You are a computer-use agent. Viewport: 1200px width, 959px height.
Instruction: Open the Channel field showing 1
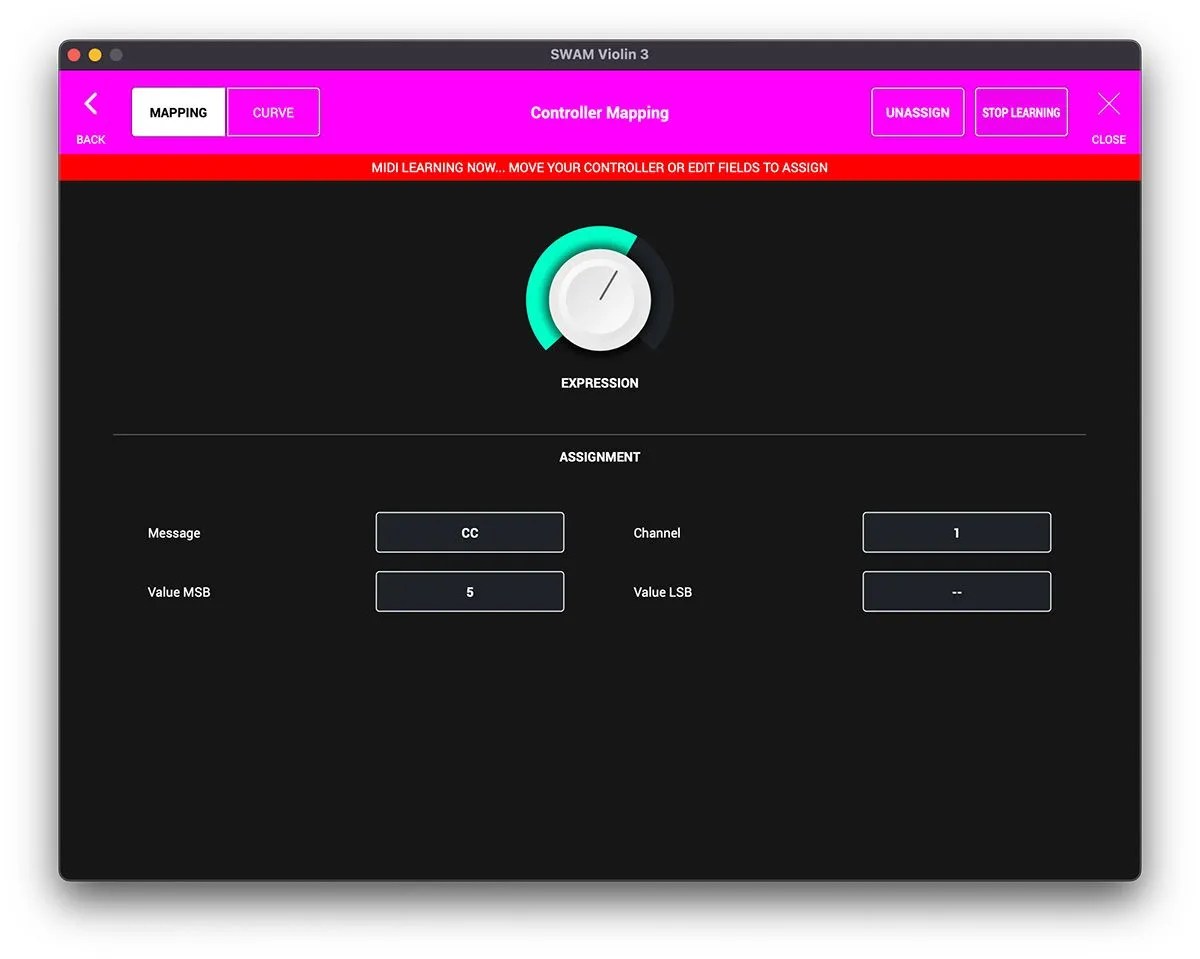[x=957, y=532]
